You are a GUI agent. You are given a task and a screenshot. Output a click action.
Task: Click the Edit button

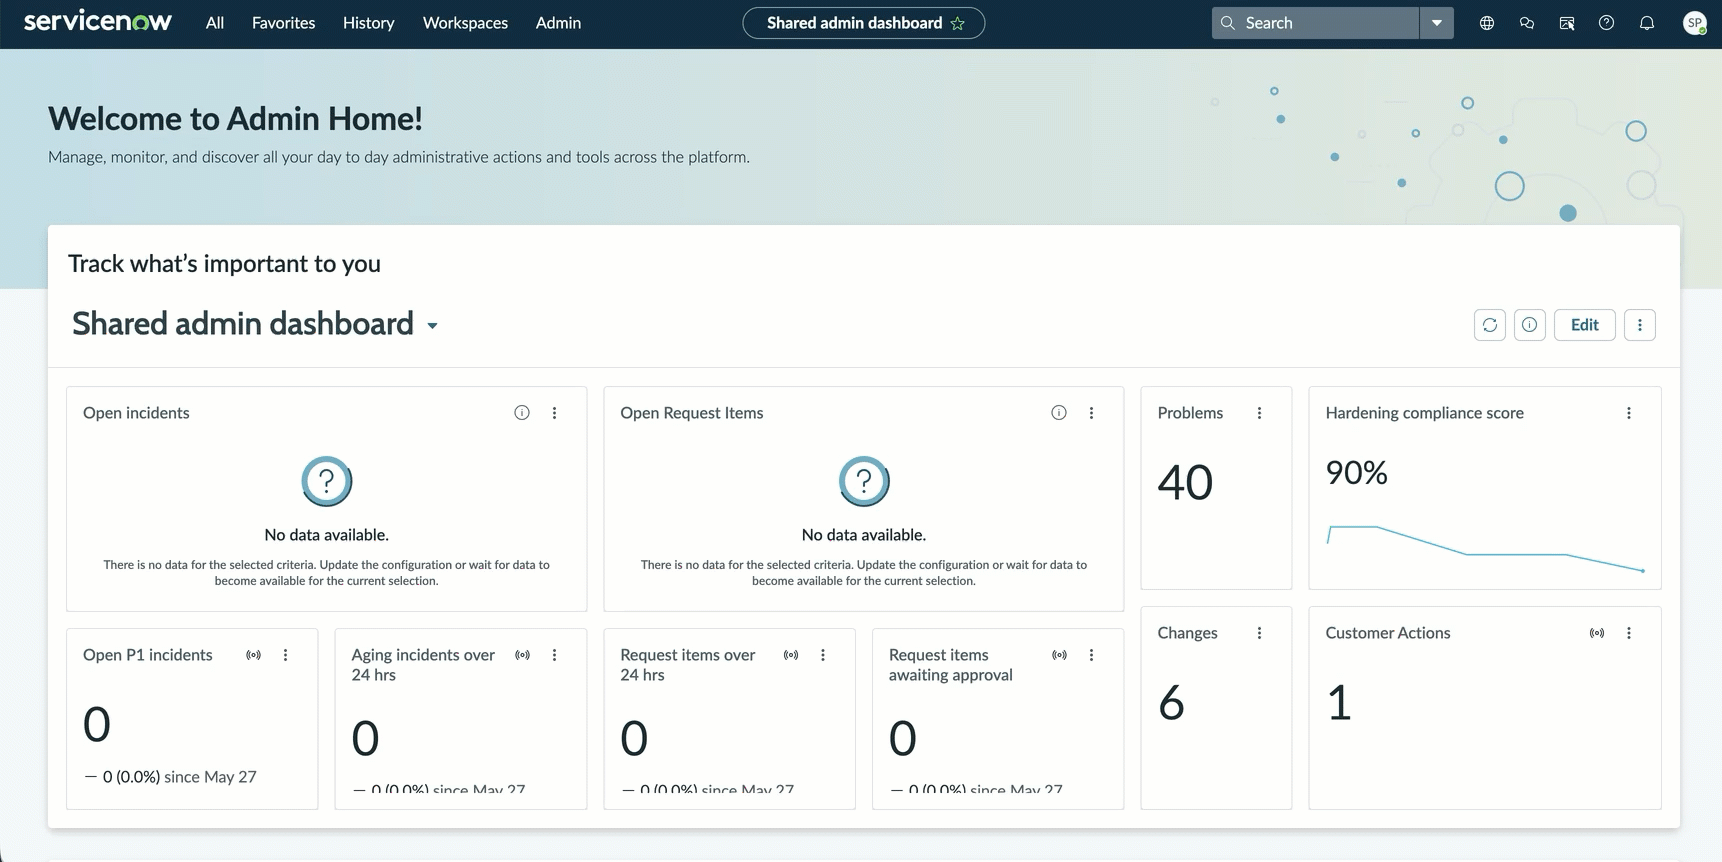[1585, 325]
